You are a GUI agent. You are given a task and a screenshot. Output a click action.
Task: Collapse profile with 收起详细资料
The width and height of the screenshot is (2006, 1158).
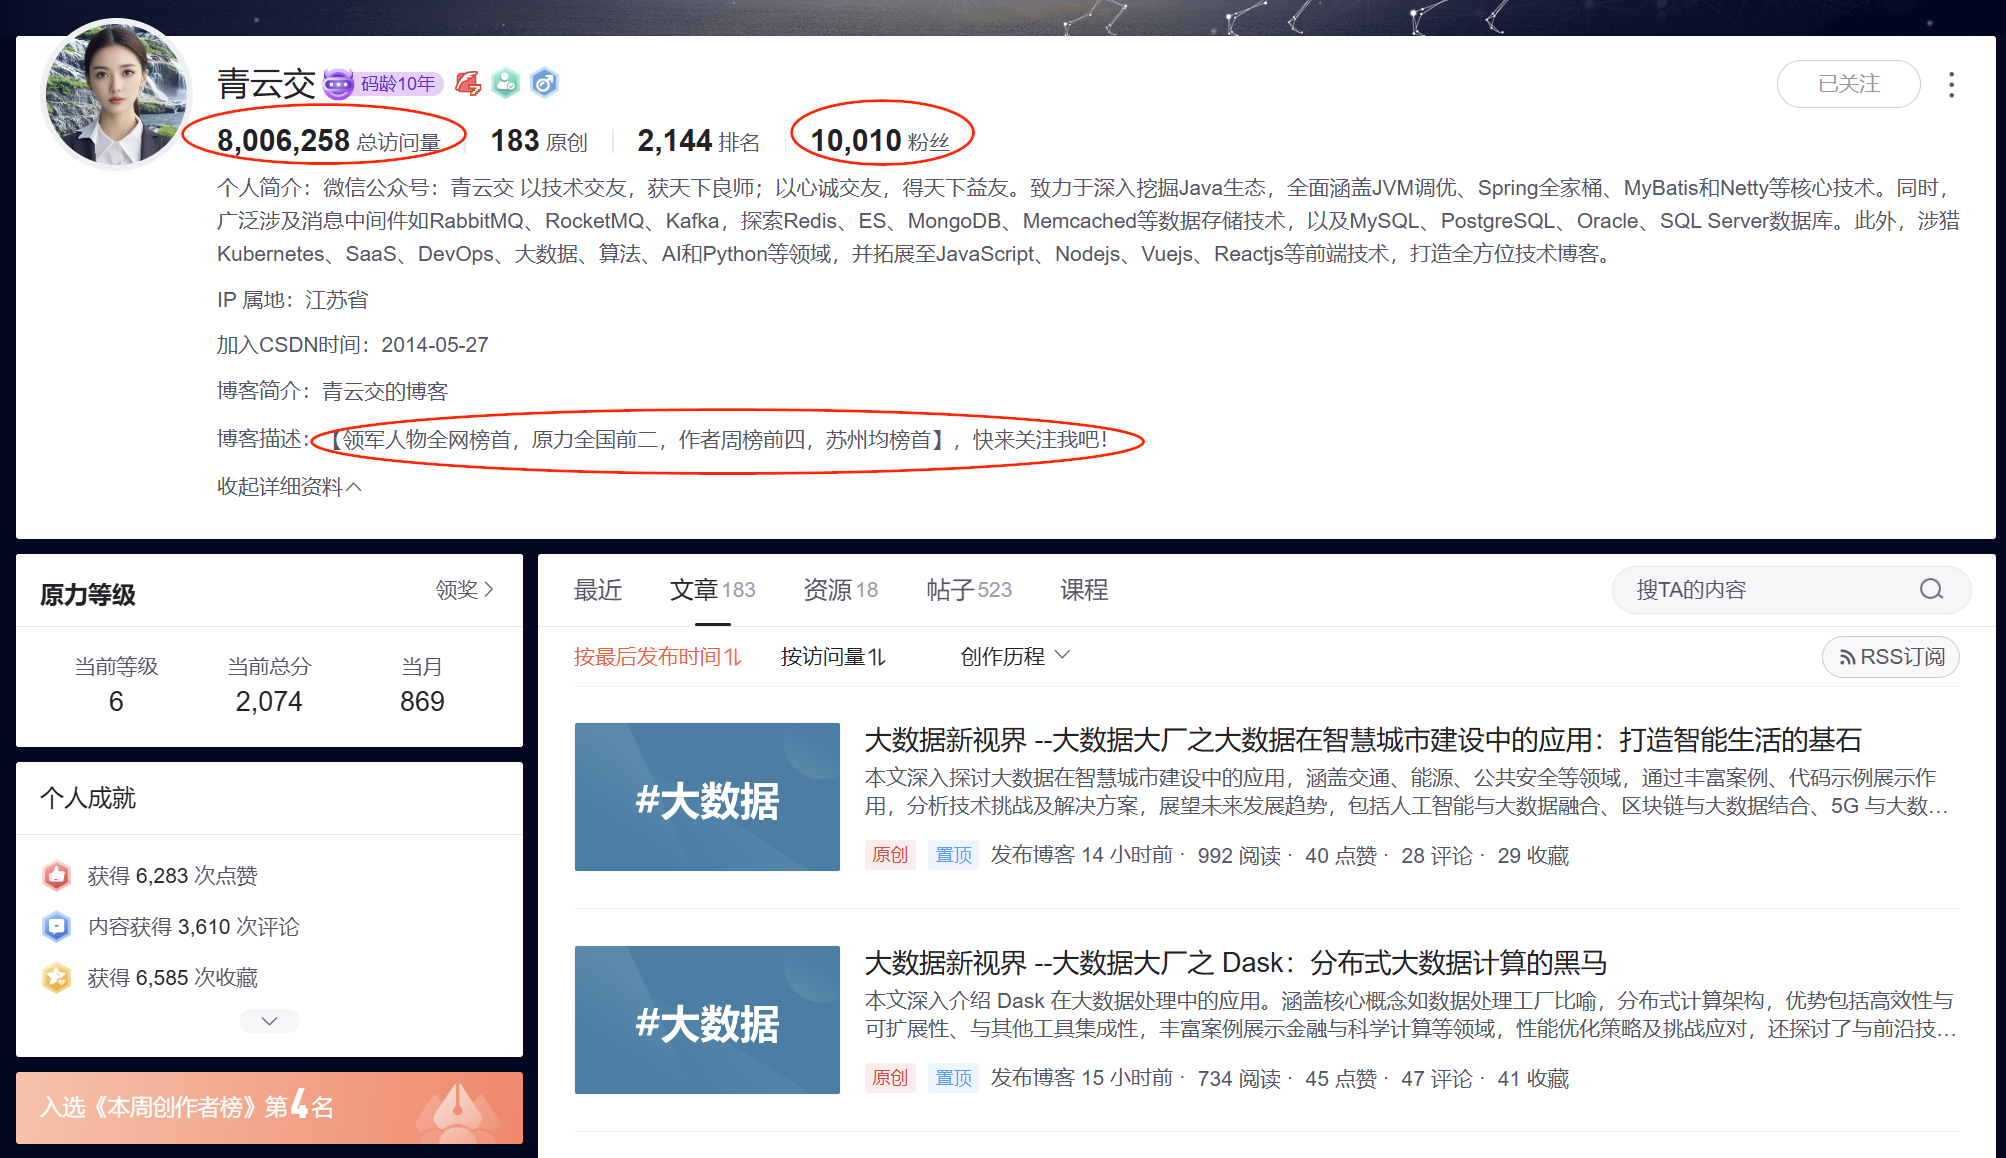[x=289, y=487]
